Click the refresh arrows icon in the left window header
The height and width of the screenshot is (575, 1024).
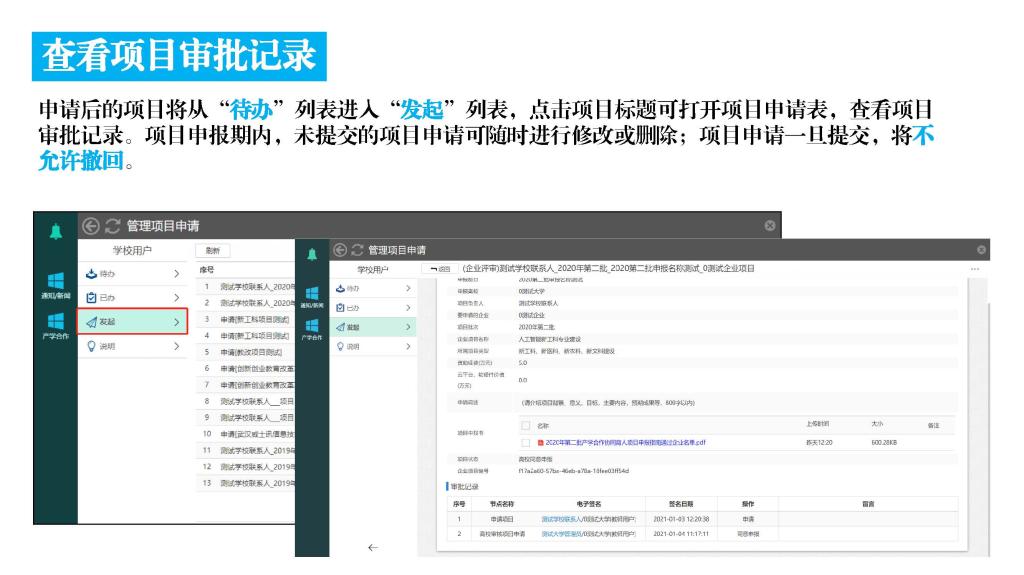click(x=112, y=227)
